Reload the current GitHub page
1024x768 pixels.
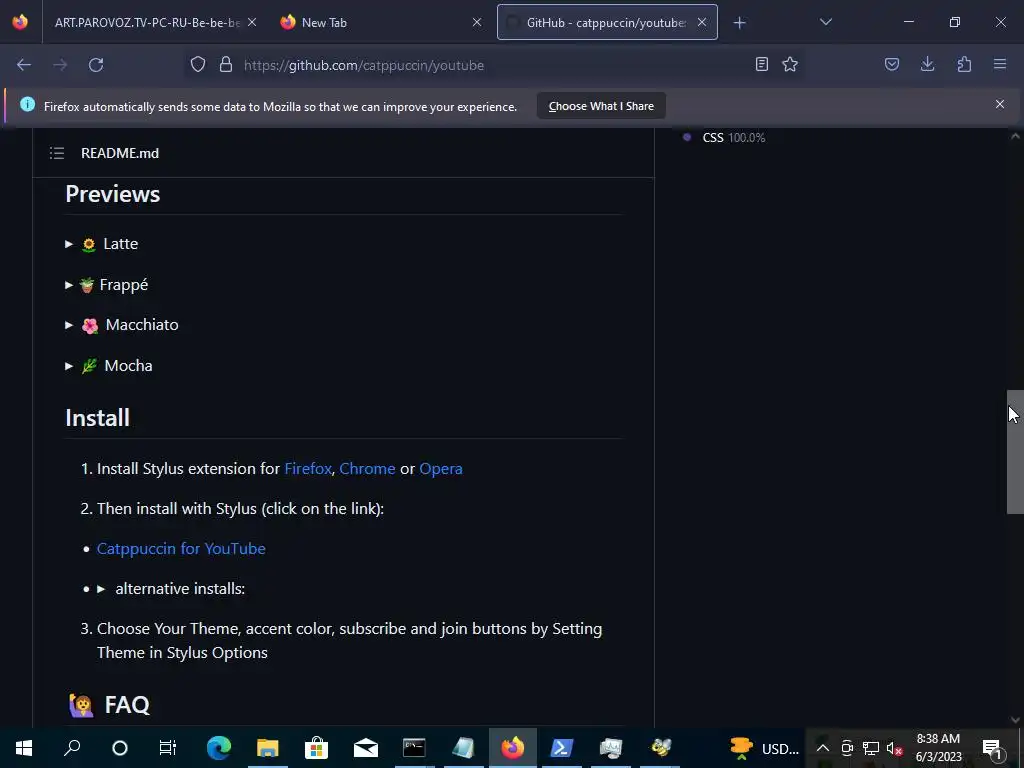pyautogui.click(x=96, y=65)
